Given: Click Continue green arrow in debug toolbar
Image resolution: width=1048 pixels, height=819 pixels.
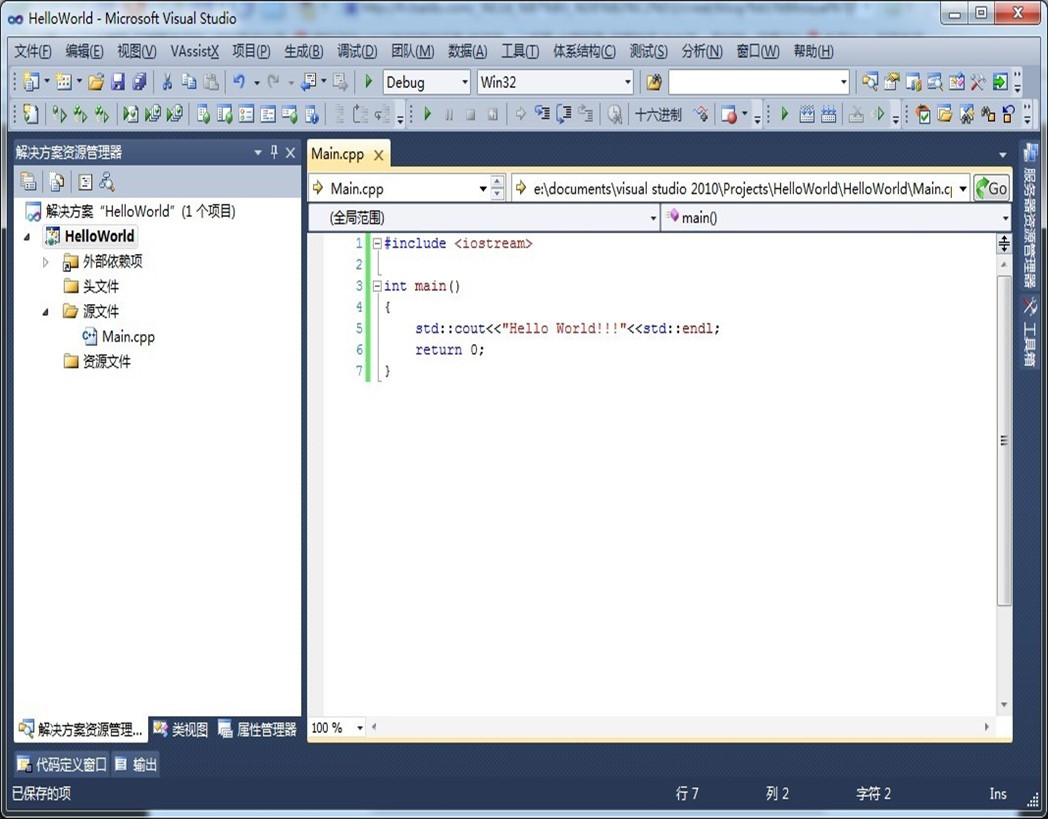Looking at the screenshot, I should pyautogui.click(x=428, y=114).
